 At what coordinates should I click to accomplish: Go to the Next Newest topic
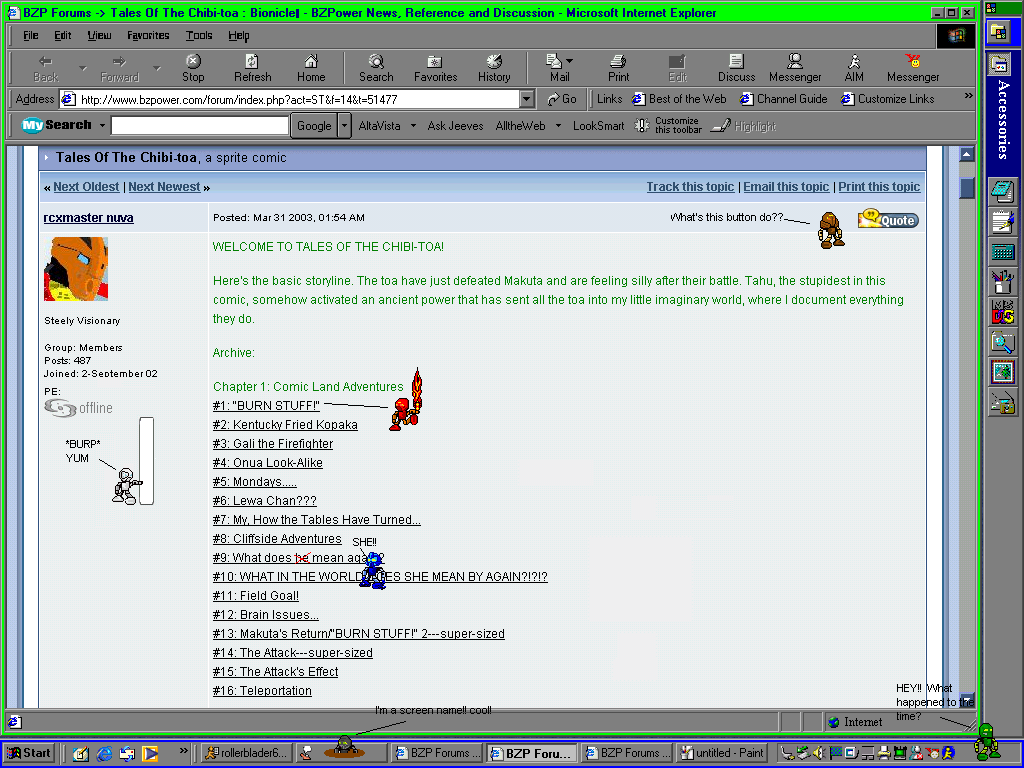(164, 187)
